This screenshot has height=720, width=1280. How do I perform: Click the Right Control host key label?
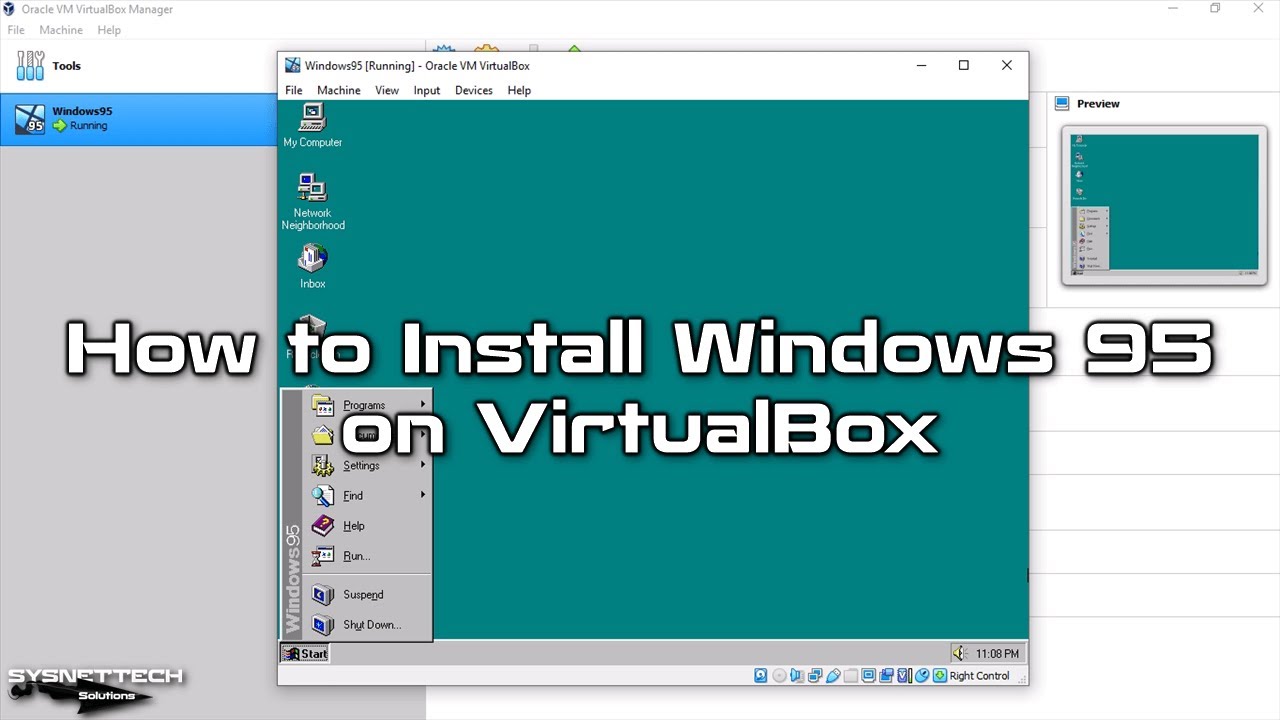coord(980,676)
